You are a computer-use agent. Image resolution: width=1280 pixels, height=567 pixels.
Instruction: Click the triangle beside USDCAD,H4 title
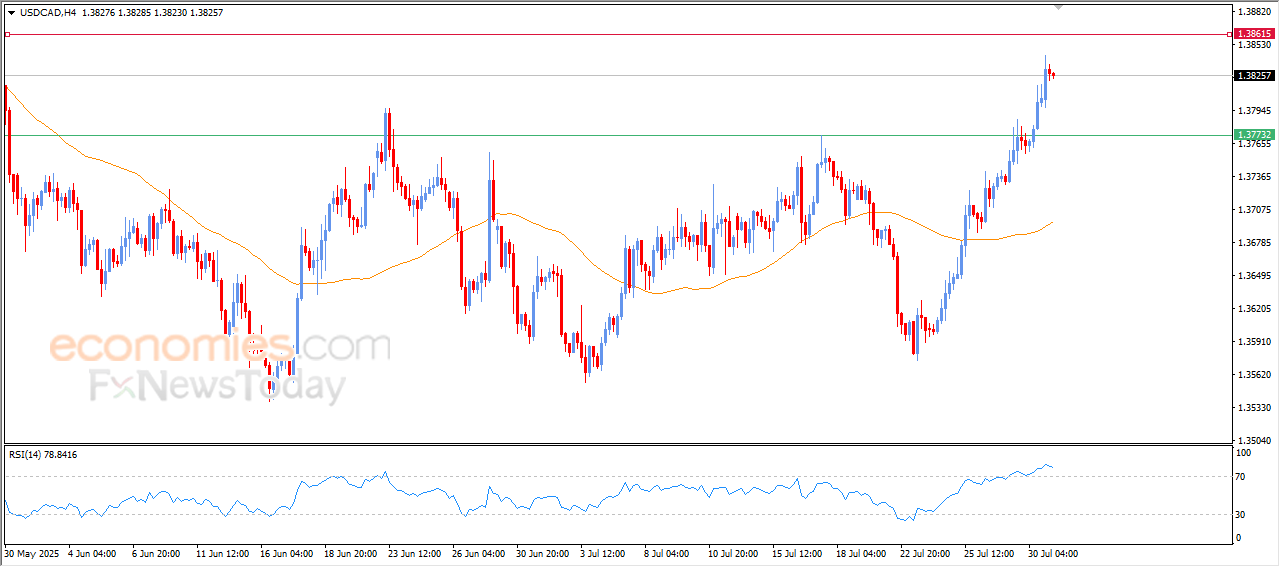pos(11,13)
